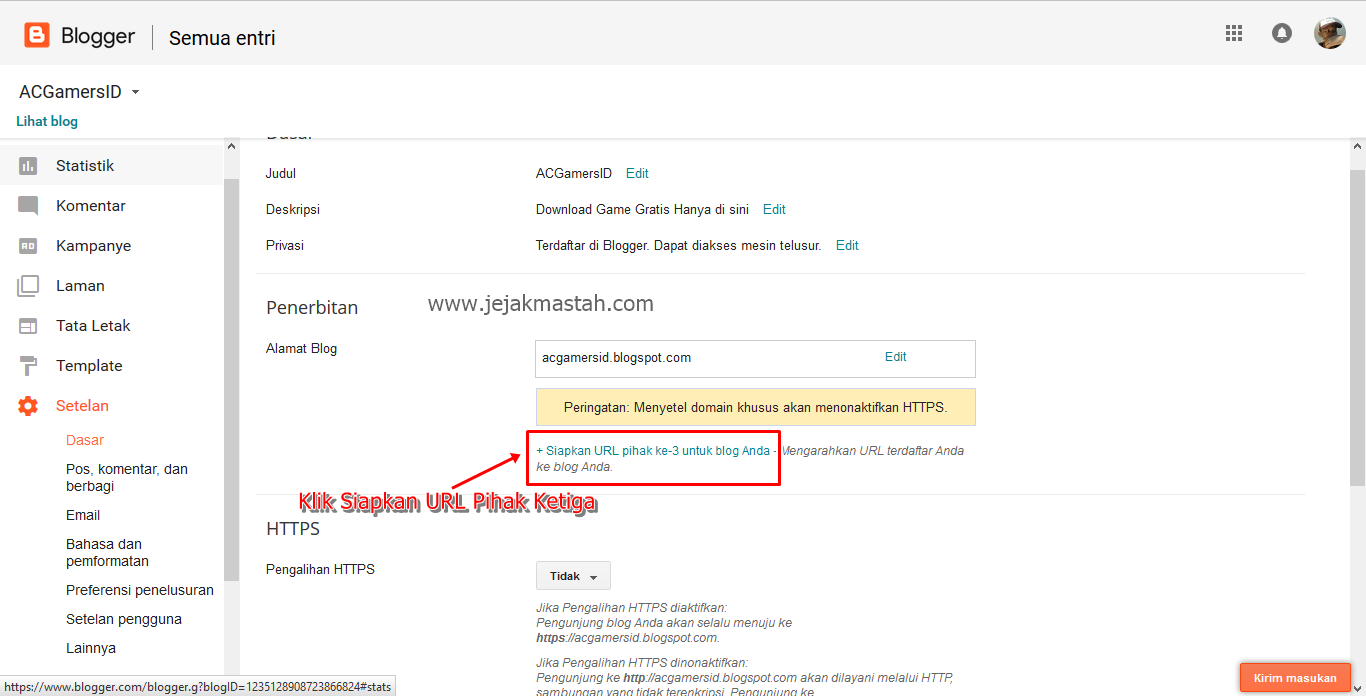Screen dimensions: 1366x696
Task: Click the HTTPS section heading
Action: point(293,529)
